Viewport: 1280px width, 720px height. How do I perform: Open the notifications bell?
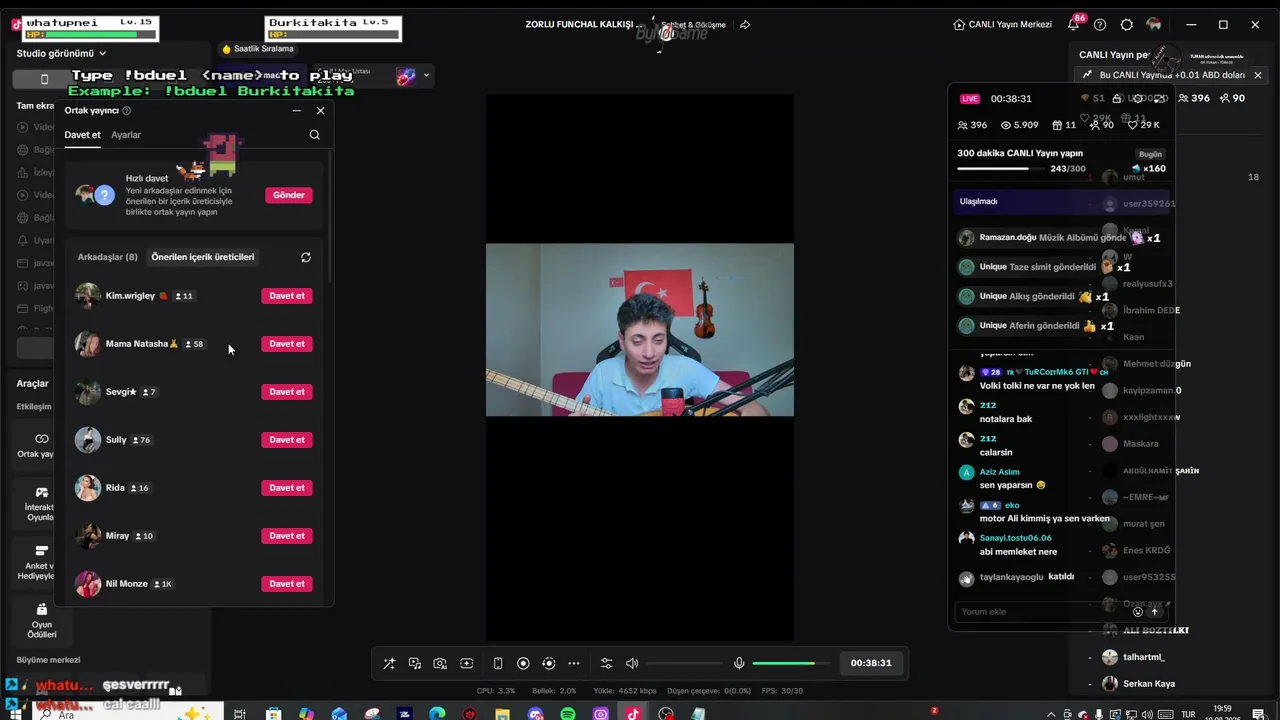point(1073,24)
